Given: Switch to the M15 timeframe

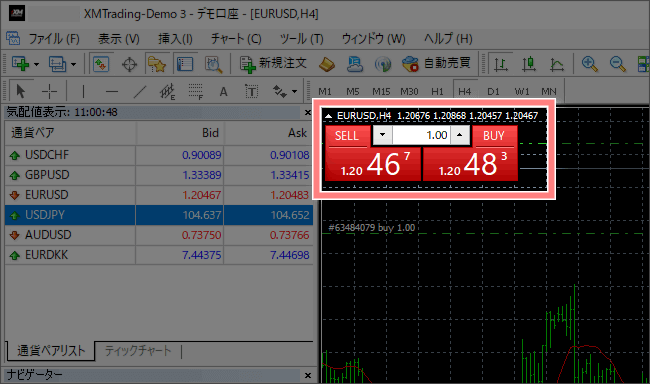Looking at the screenshot, I should click(x=381, y=91).
